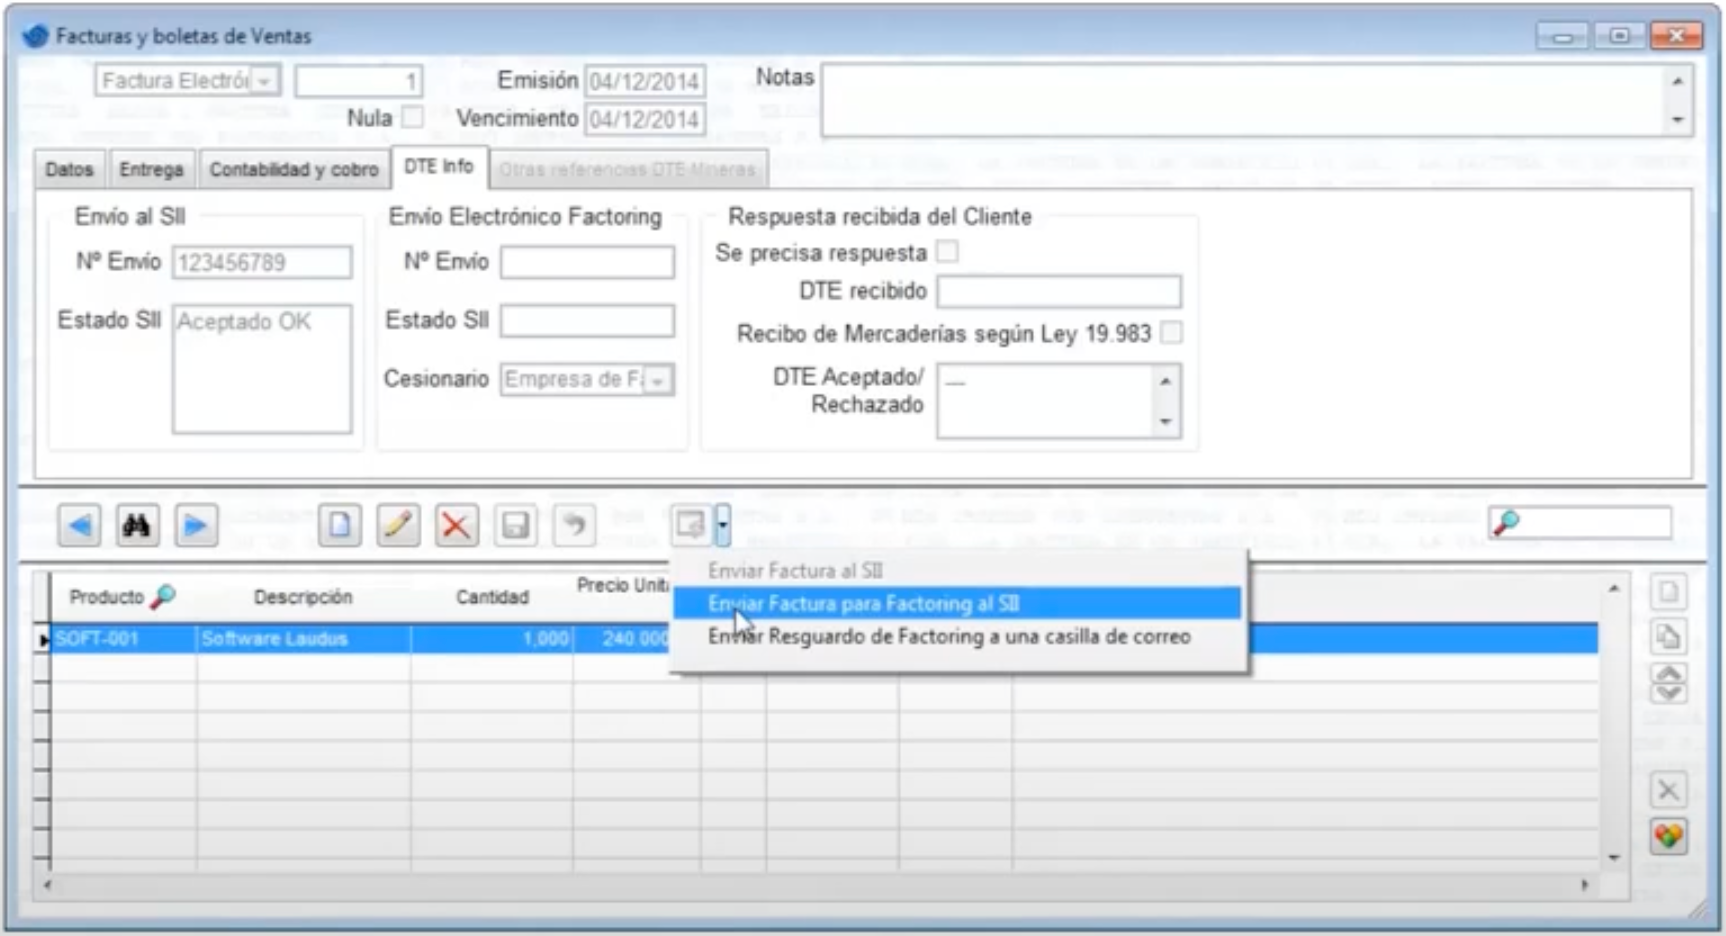Select the SOFT-001 product cell

(125, 639)
